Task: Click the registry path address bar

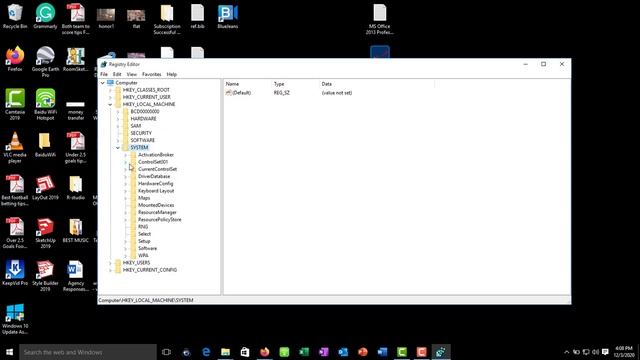Action: click(x=334, y=300)
